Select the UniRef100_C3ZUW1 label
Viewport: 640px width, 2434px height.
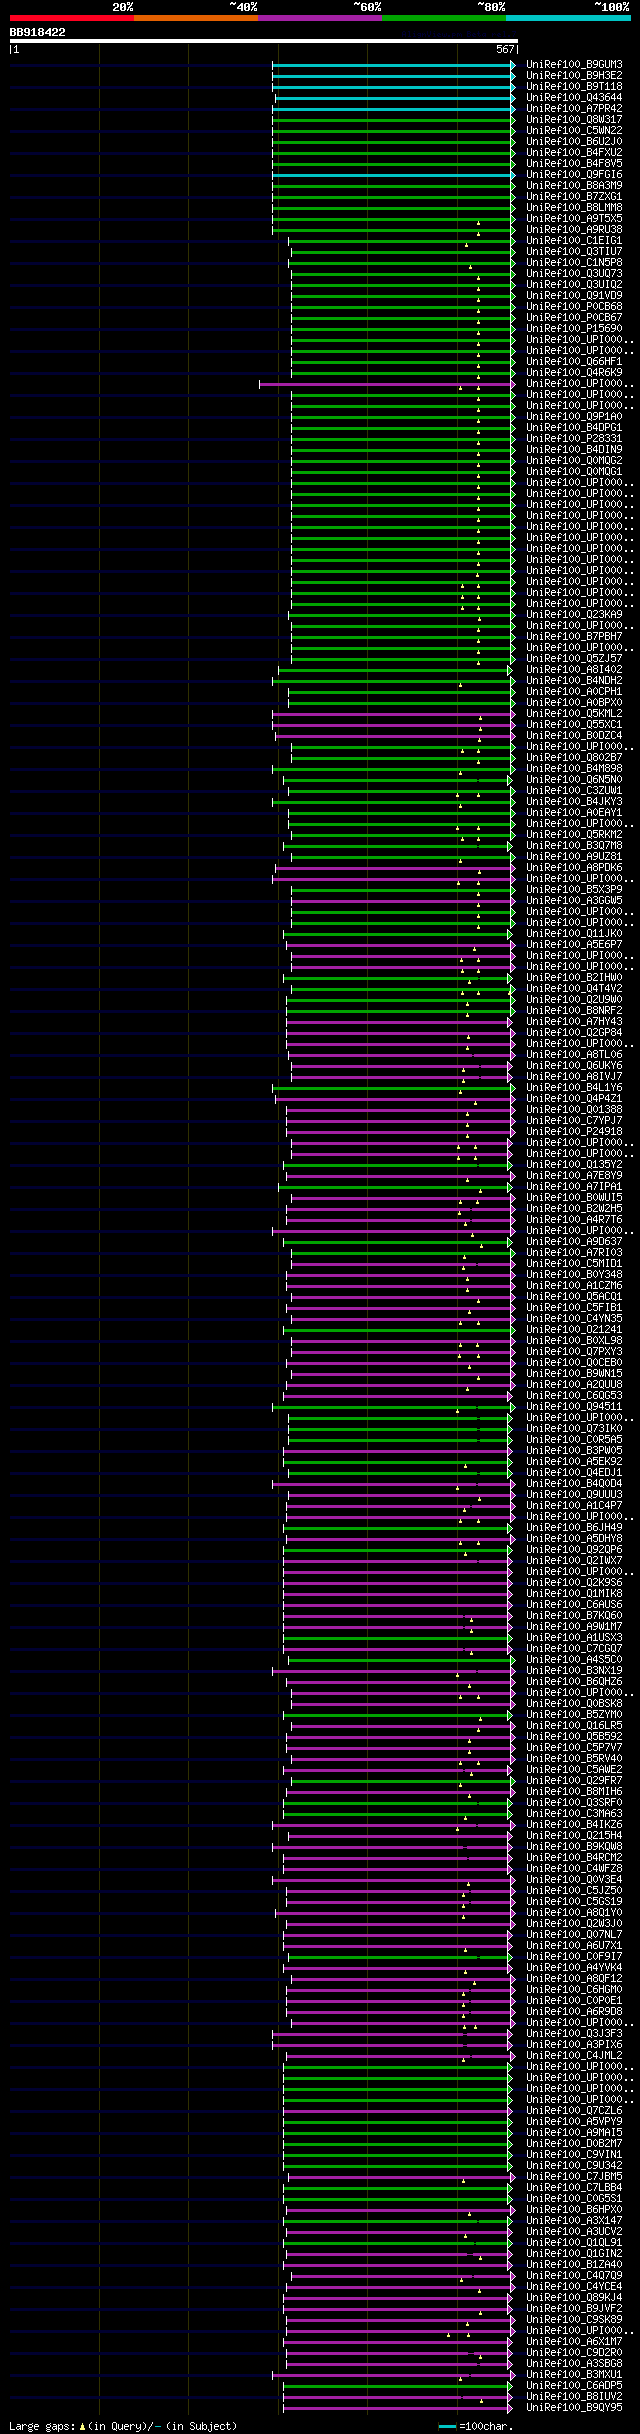point(574,791)
